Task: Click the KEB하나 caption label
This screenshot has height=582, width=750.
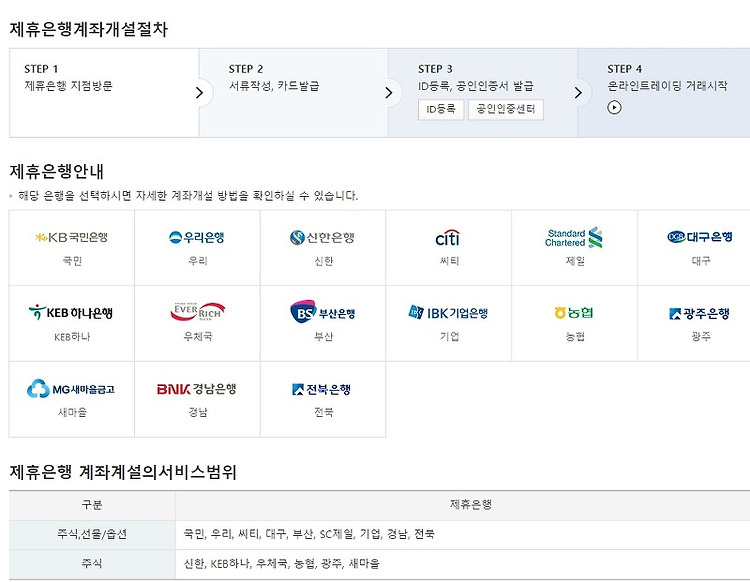Action: [x=72, y=337]
